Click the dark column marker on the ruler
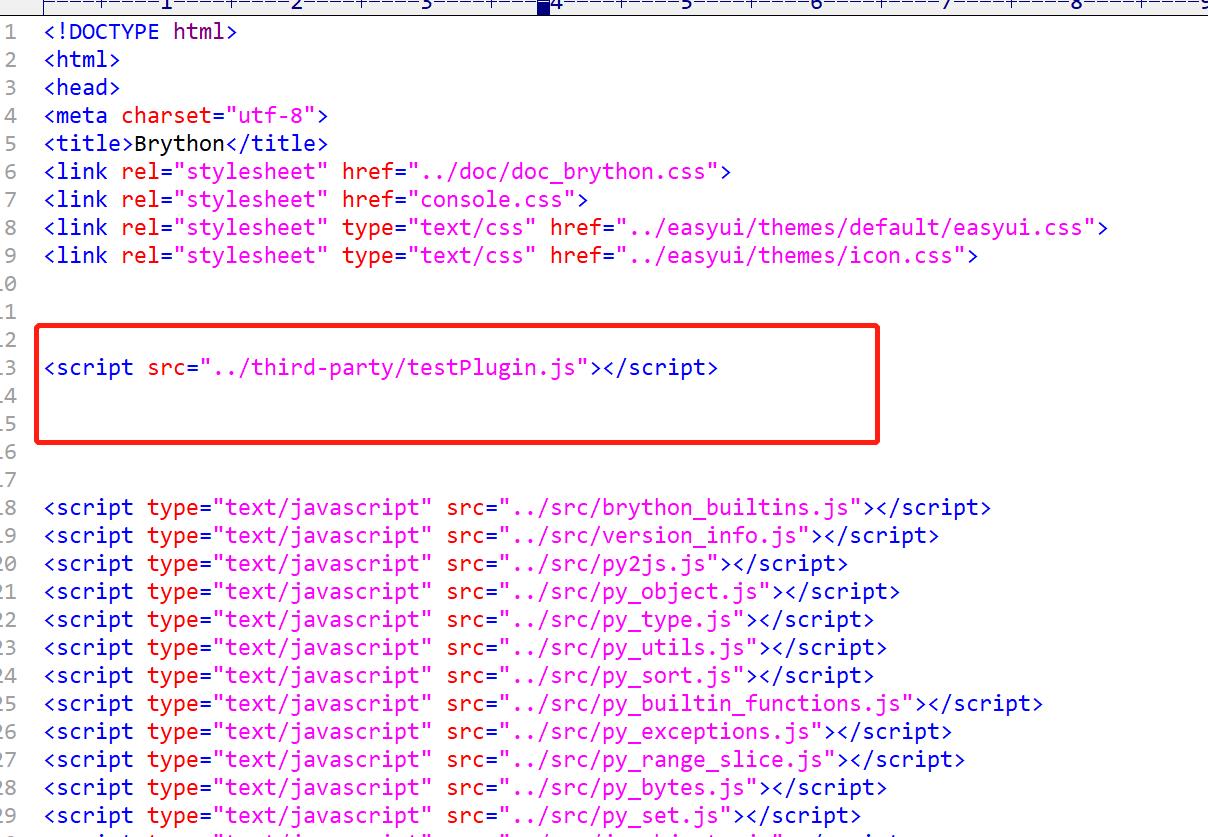Viewport: 1208px width, 837px height. pos(544,6)
